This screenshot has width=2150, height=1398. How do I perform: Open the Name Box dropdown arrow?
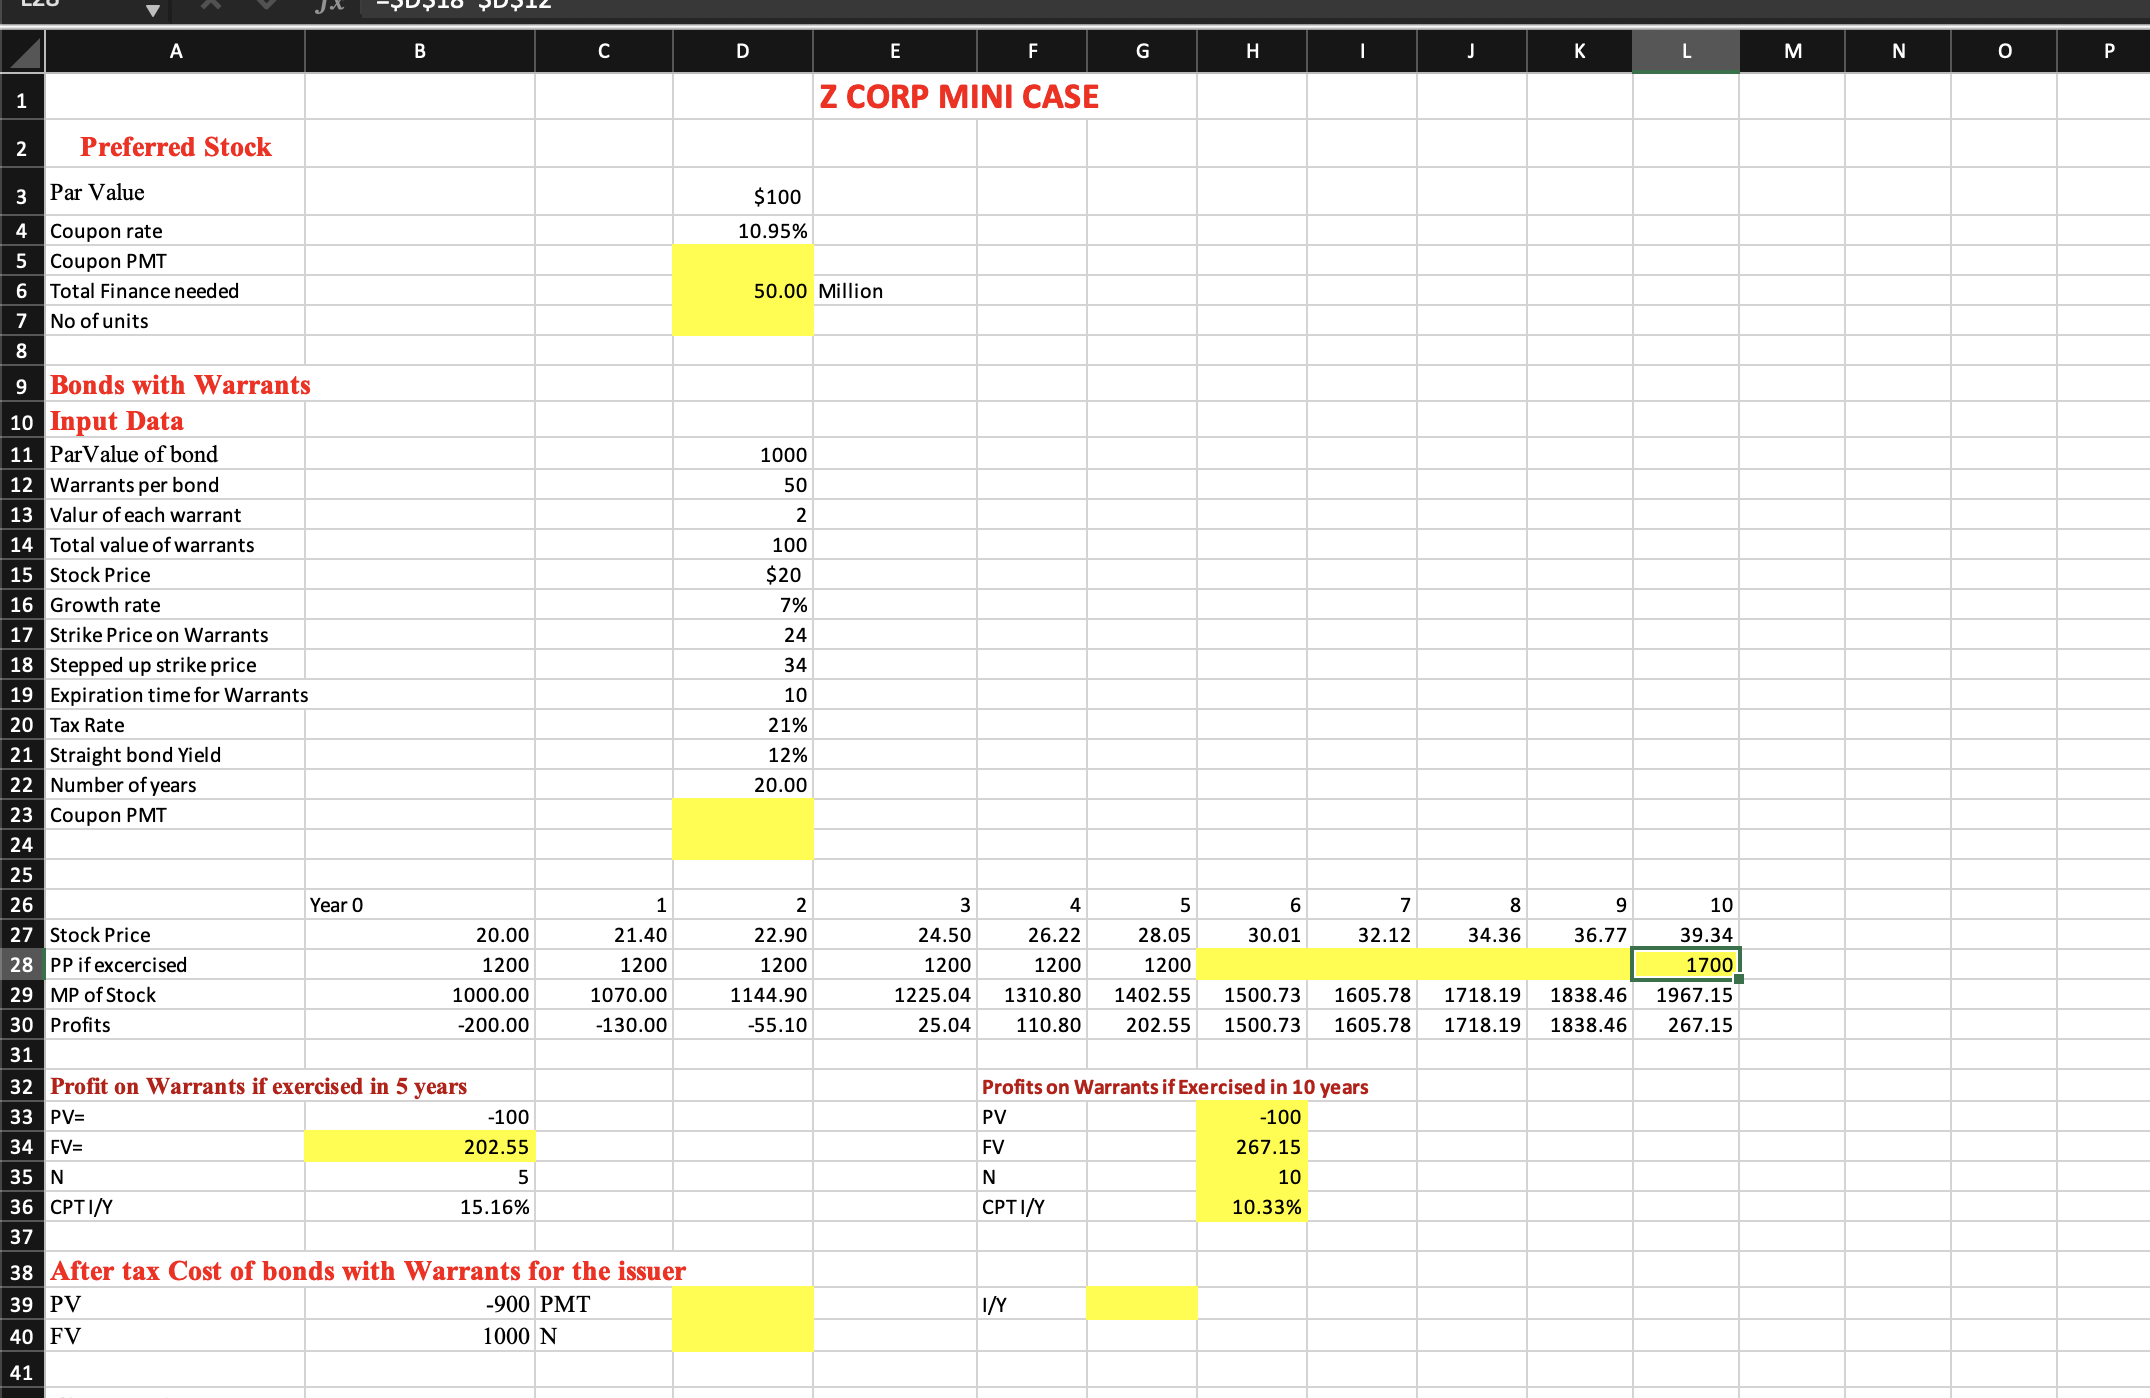152,10
